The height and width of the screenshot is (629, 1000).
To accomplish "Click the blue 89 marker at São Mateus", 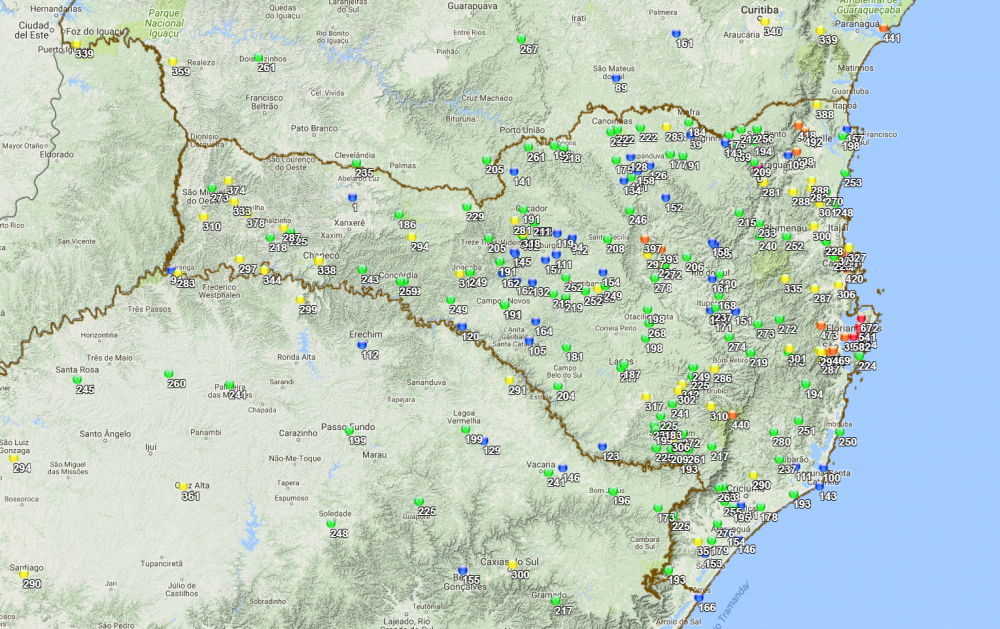I will click(x=616, y=78).
